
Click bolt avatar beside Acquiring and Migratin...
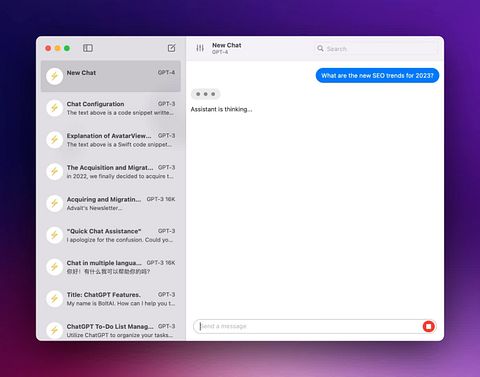coord(54,203)
